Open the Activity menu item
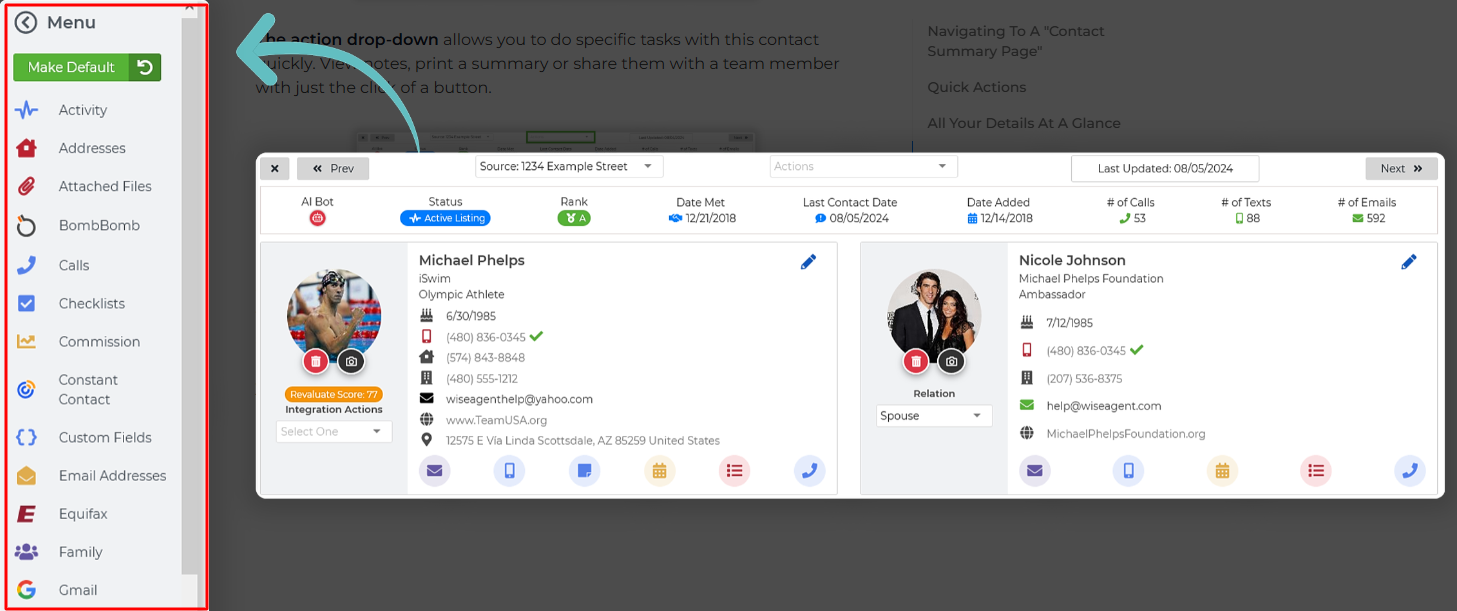 82,110
